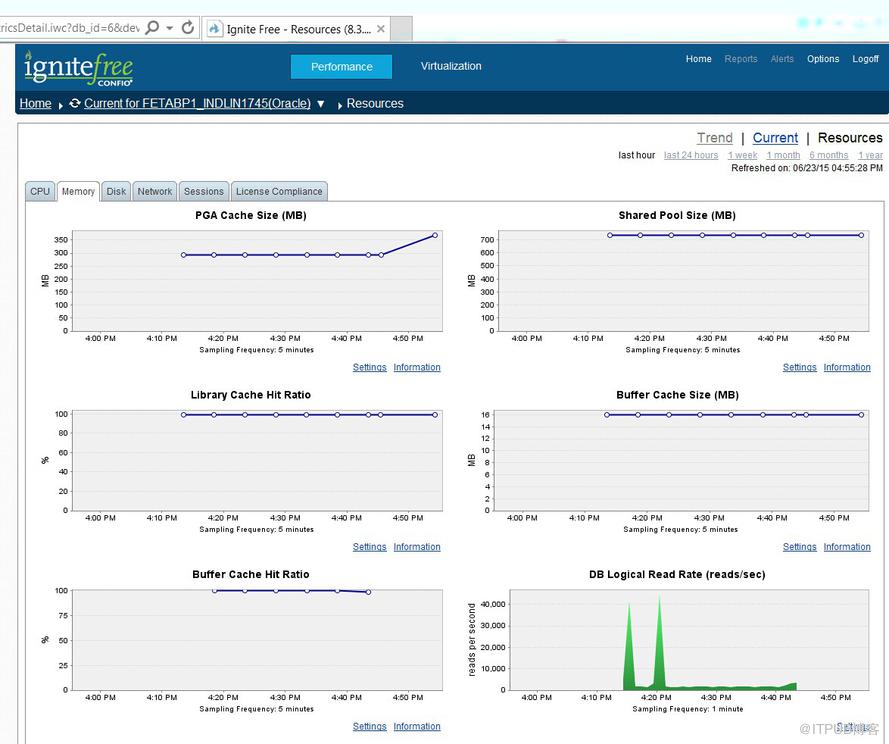Select the 1 week range
This screenshot has height=744, width=889.
pyautogui.click(x=742, y=155)
